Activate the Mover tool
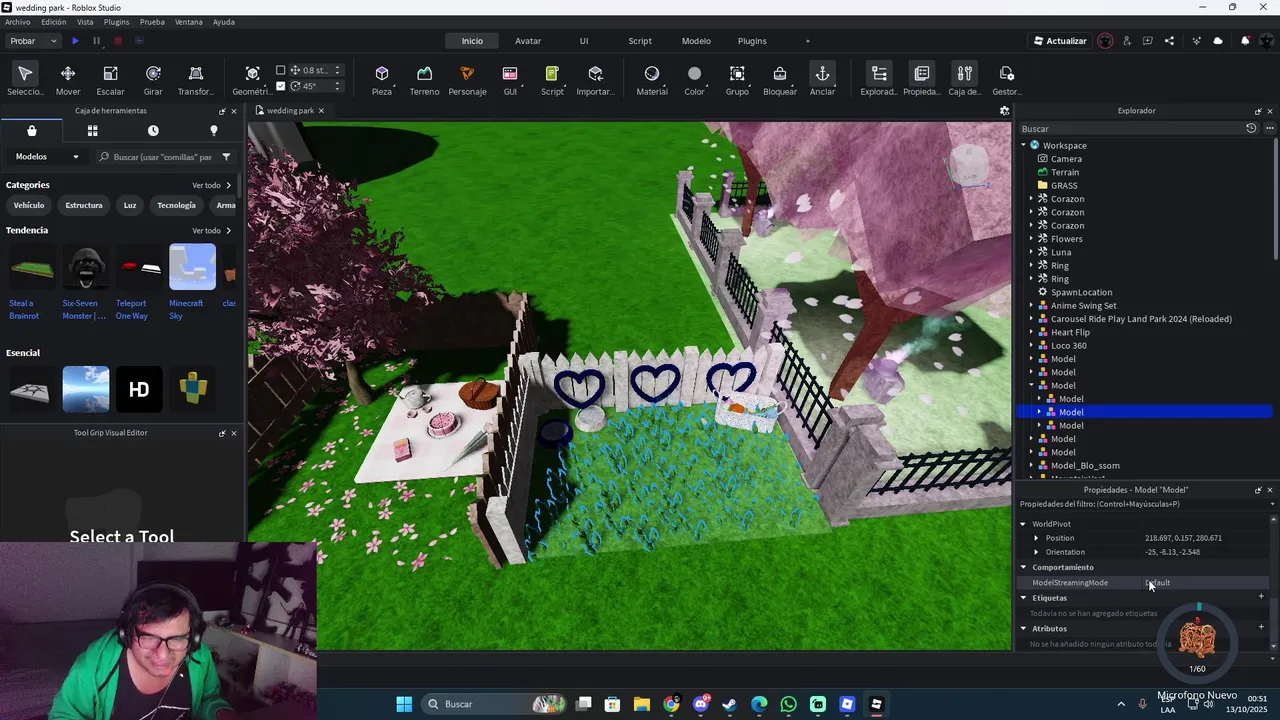1280x720 pixels. tap(68, 79)
